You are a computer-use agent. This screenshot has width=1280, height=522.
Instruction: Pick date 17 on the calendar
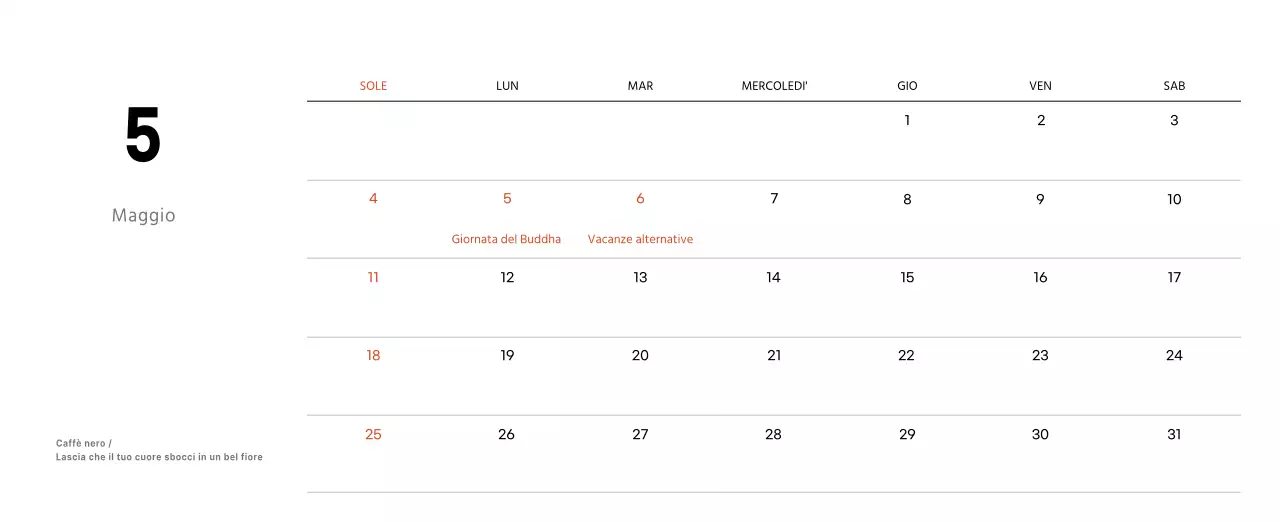(x=1174, y=278)
